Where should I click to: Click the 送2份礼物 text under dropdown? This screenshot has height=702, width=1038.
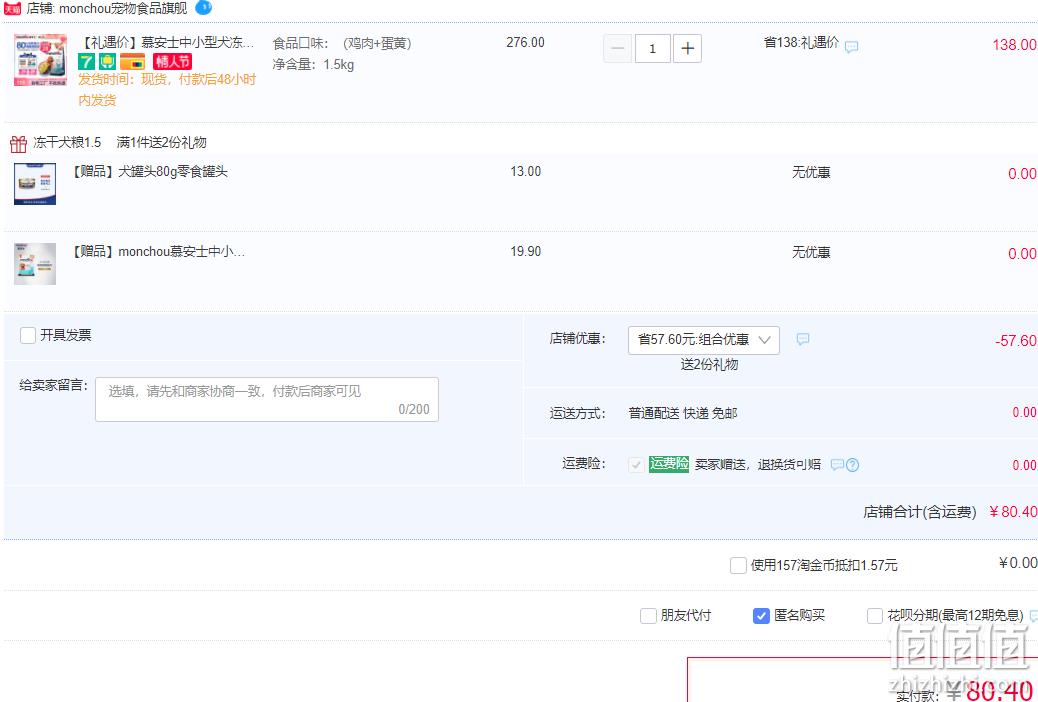tap(709, 365)
